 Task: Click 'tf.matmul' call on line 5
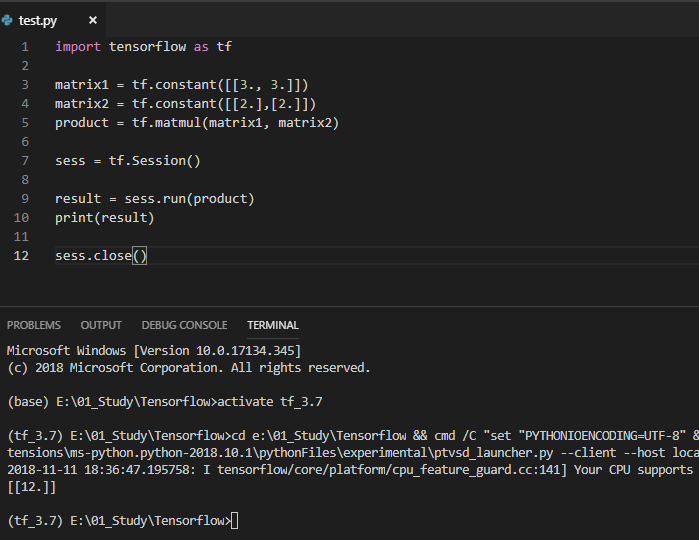pos(167,123)
